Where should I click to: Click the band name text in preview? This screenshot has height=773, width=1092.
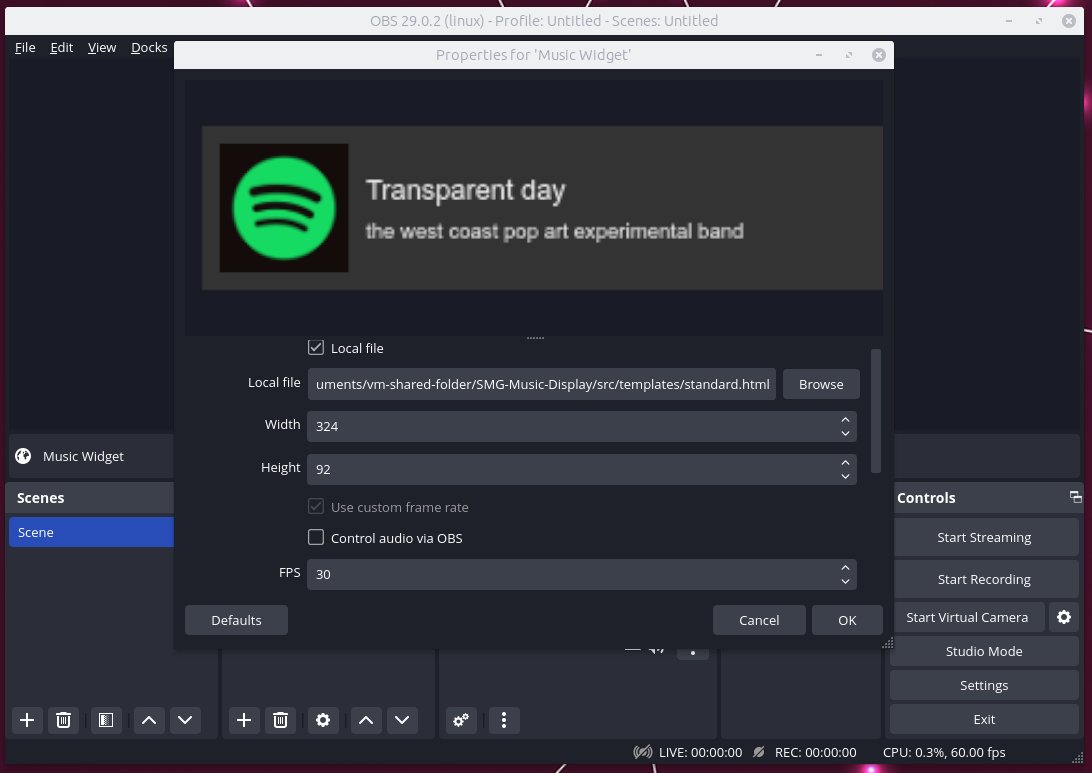point(554,231)
